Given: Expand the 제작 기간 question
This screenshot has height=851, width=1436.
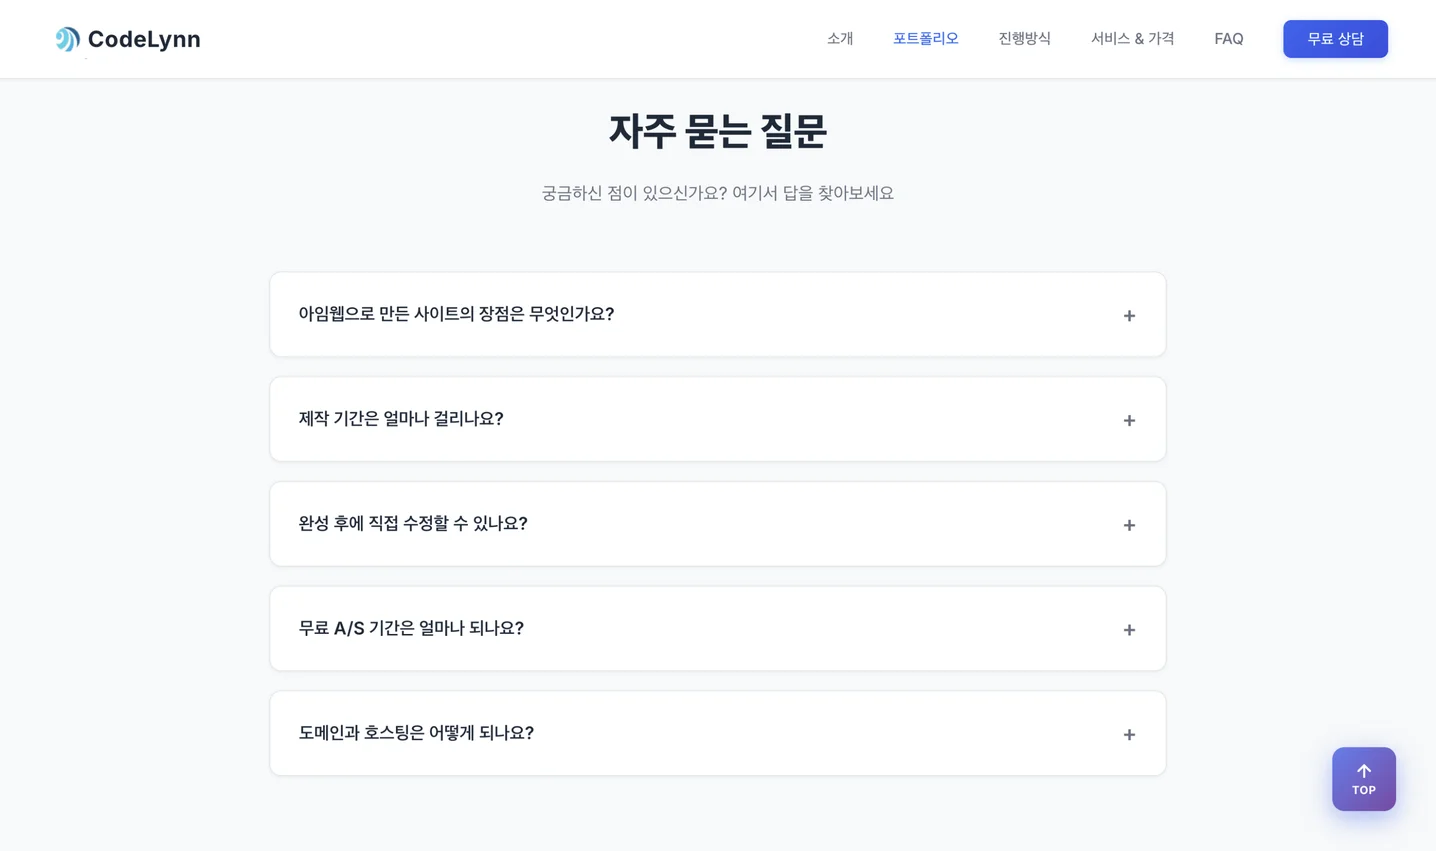Looking at the screenshot, I should click(717, 419).
